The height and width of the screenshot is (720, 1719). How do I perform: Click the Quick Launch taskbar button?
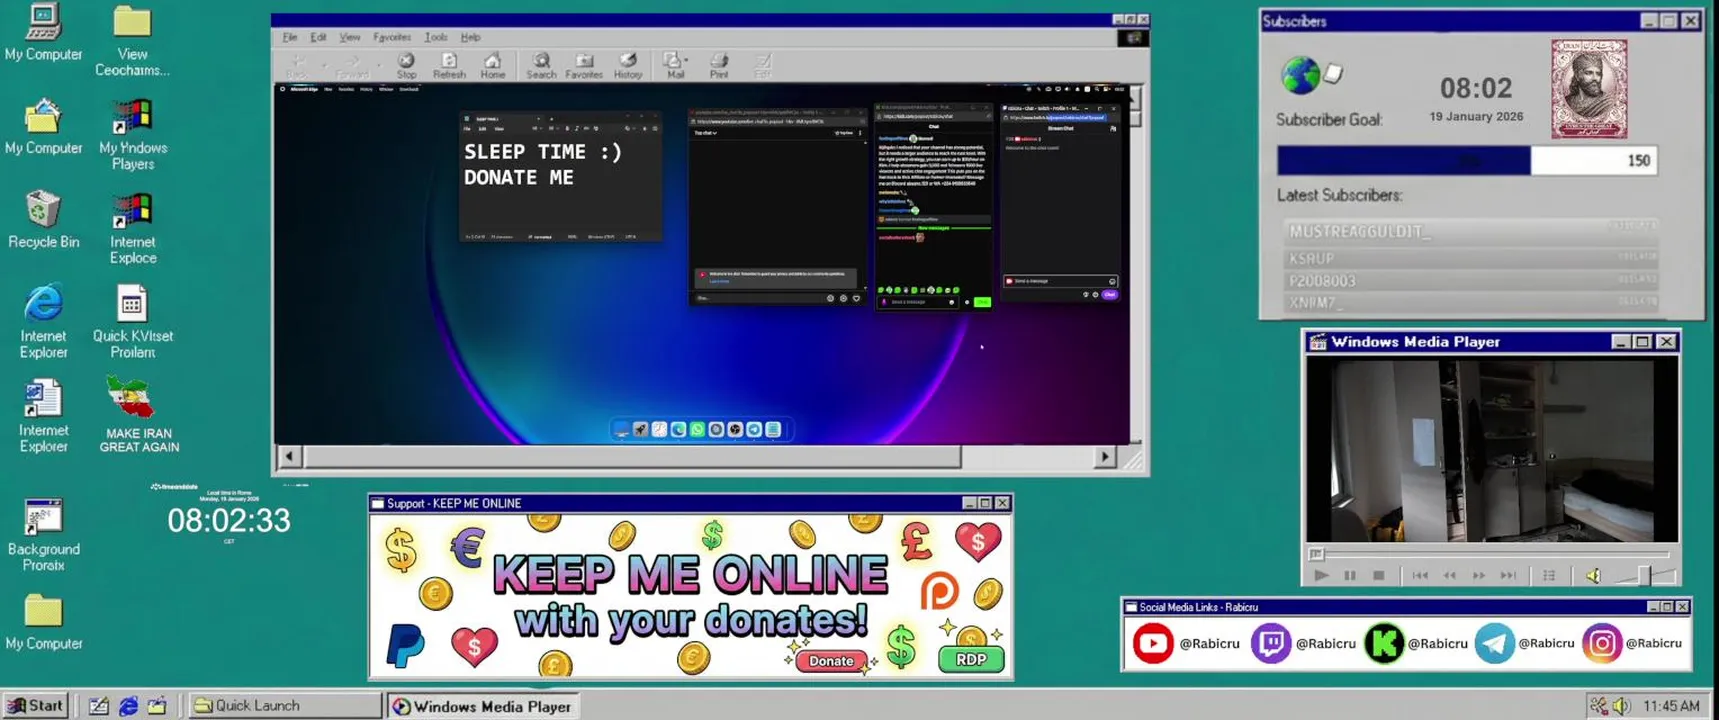coord(286,705)
